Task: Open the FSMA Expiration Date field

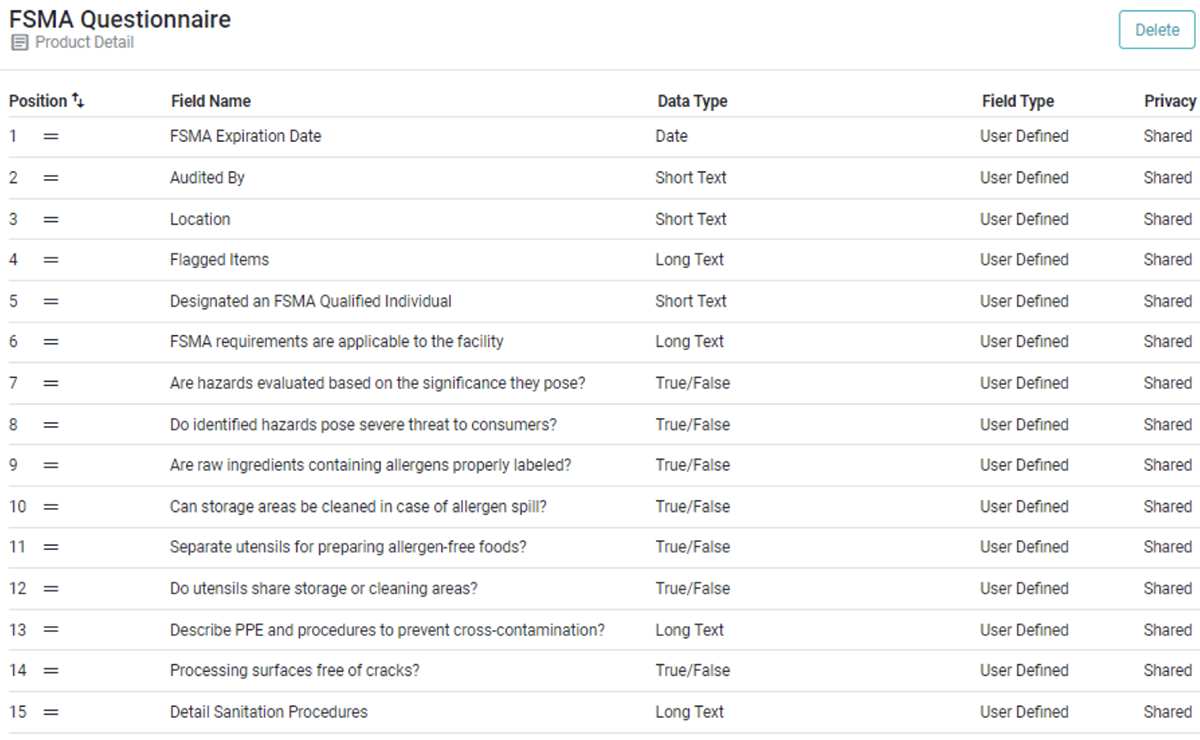Action: point(245,136)
